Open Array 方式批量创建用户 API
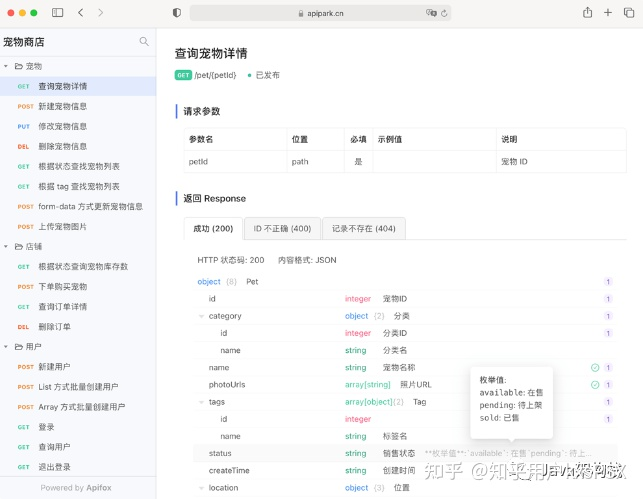 point(78,407)
